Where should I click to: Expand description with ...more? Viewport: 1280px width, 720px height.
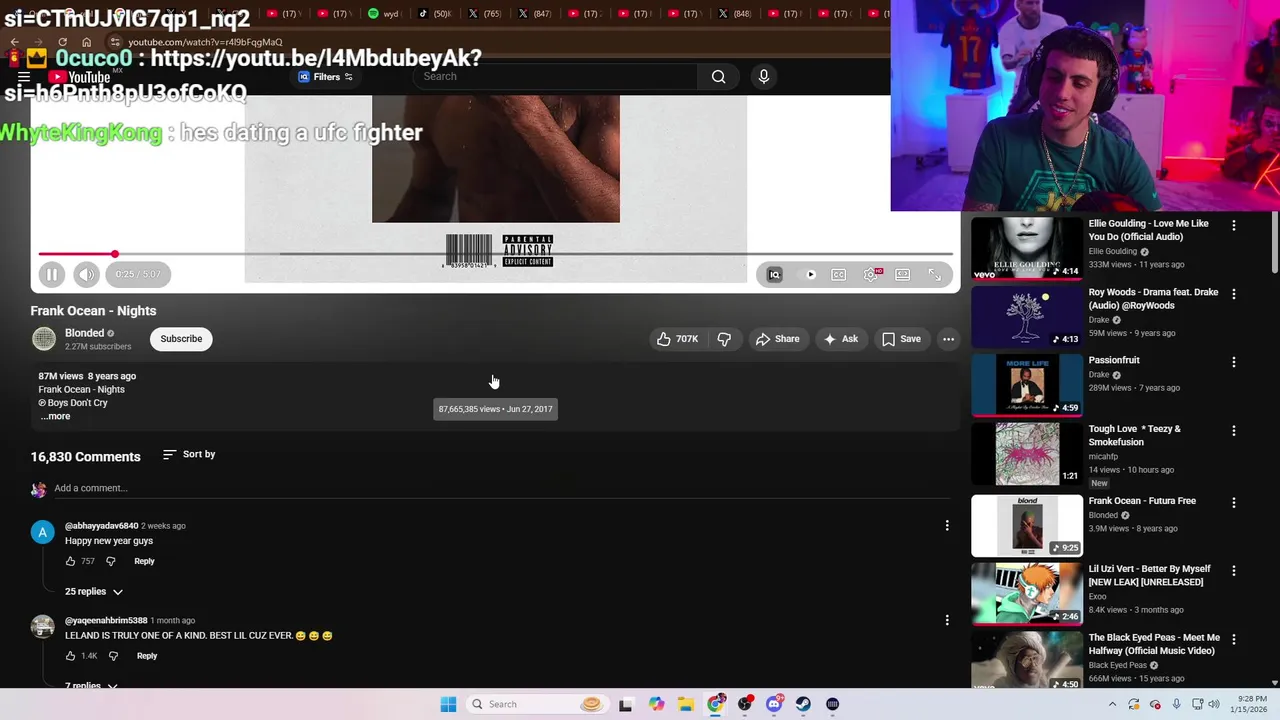tap(55, 416)
